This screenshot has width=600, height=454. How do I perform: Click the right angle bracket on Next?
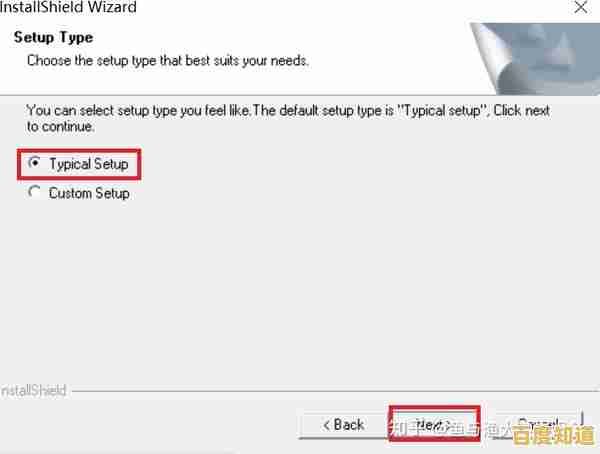(446, 425)
